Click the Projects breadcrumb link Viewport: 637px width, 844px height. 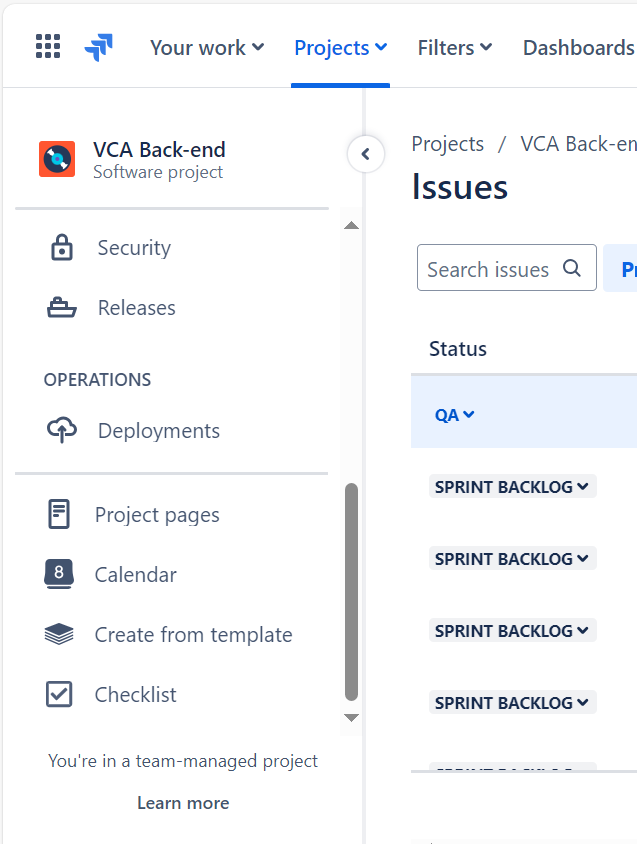447,144
